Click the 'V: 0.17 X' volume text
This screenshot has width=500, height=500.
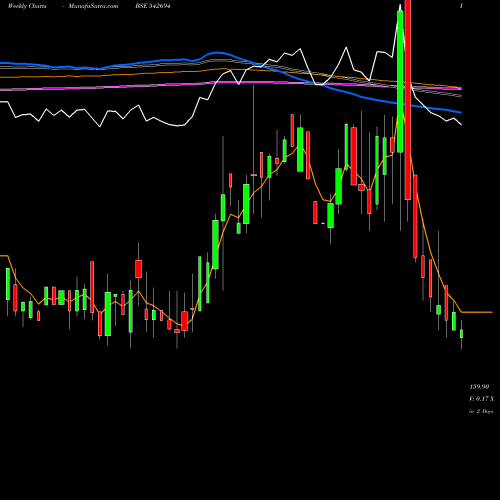point(481,399)
